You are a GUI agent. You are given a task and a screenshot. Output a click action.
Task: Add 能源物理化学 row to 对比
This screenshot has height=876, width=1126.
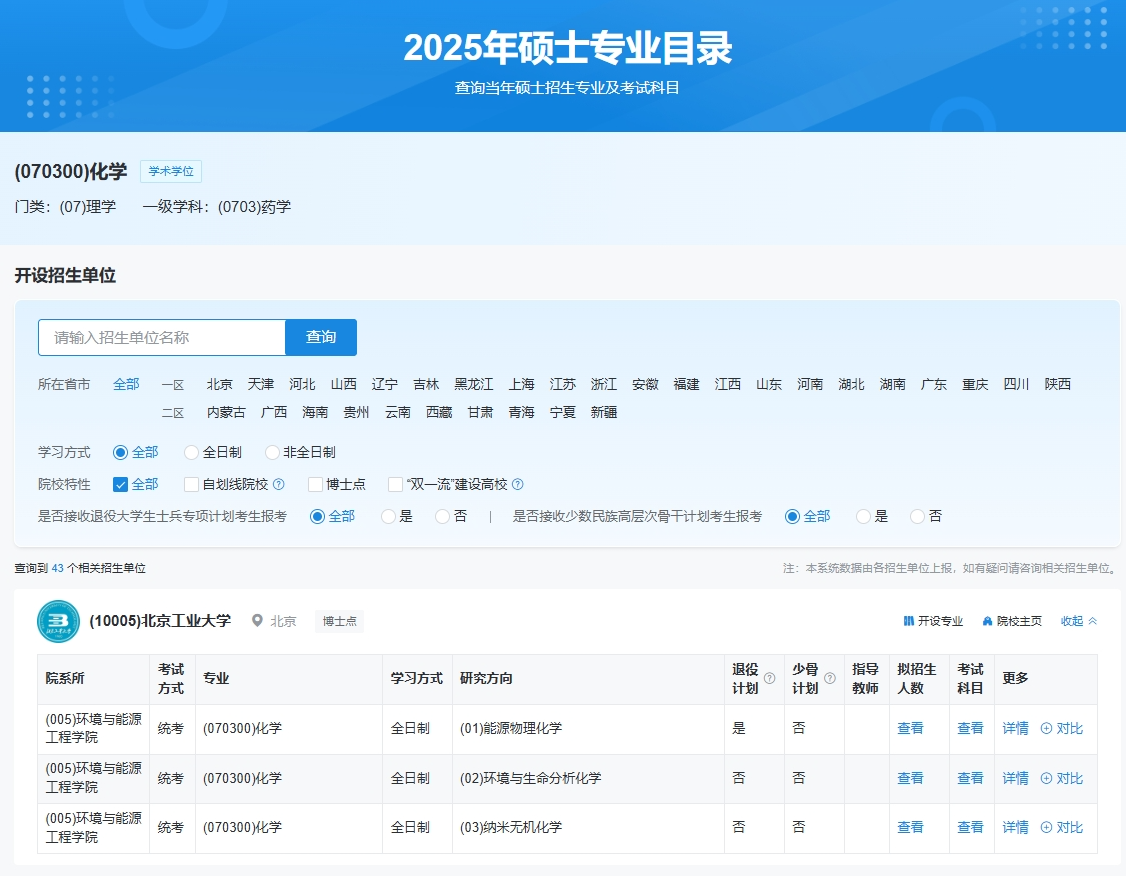tap(1062, 729)
